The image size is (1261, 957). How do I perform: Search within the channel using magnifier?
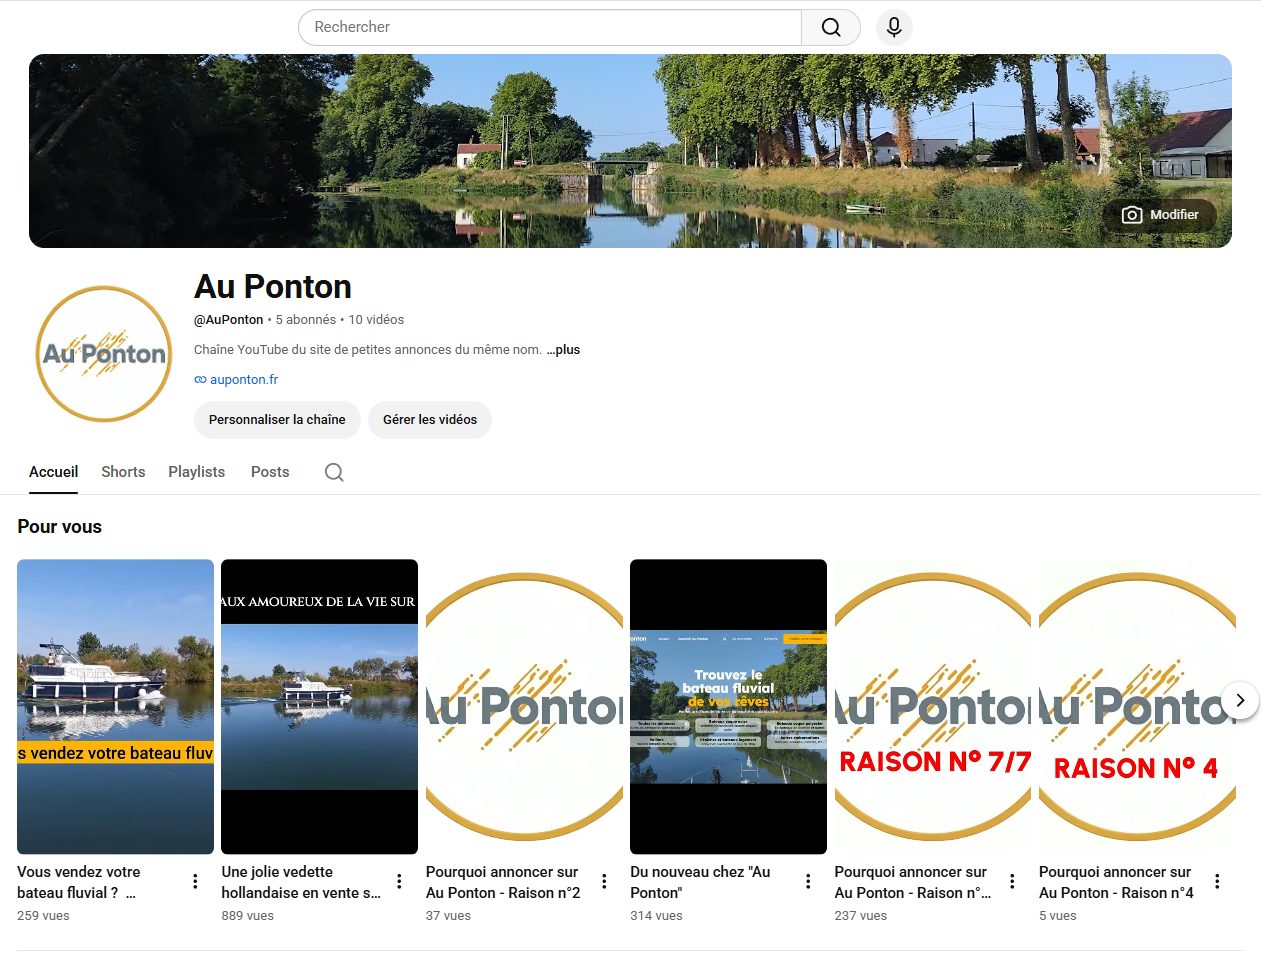point(334,472)
